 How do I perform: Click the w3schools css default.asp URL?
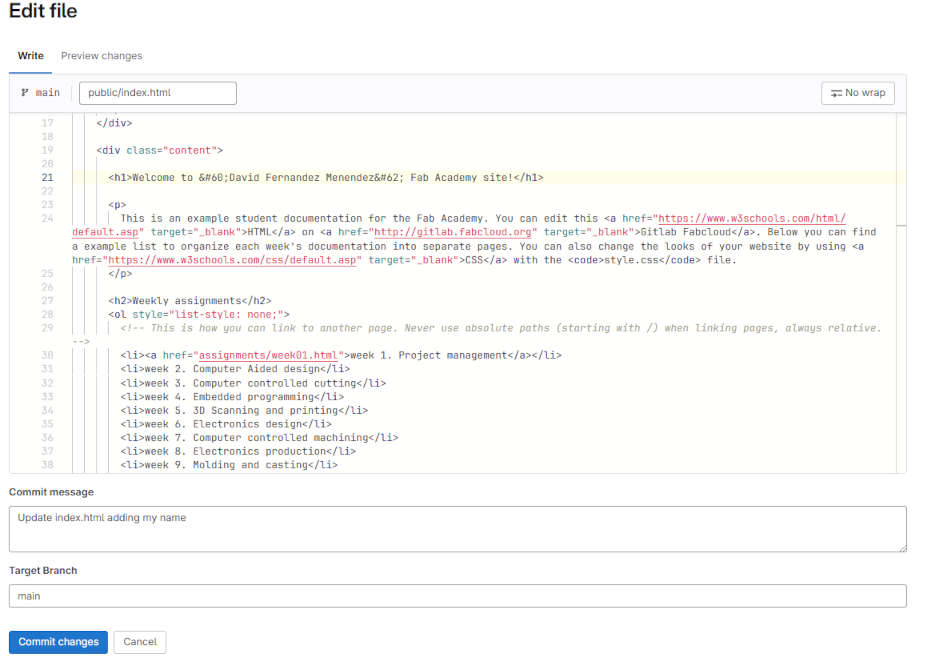click(232, 260)
